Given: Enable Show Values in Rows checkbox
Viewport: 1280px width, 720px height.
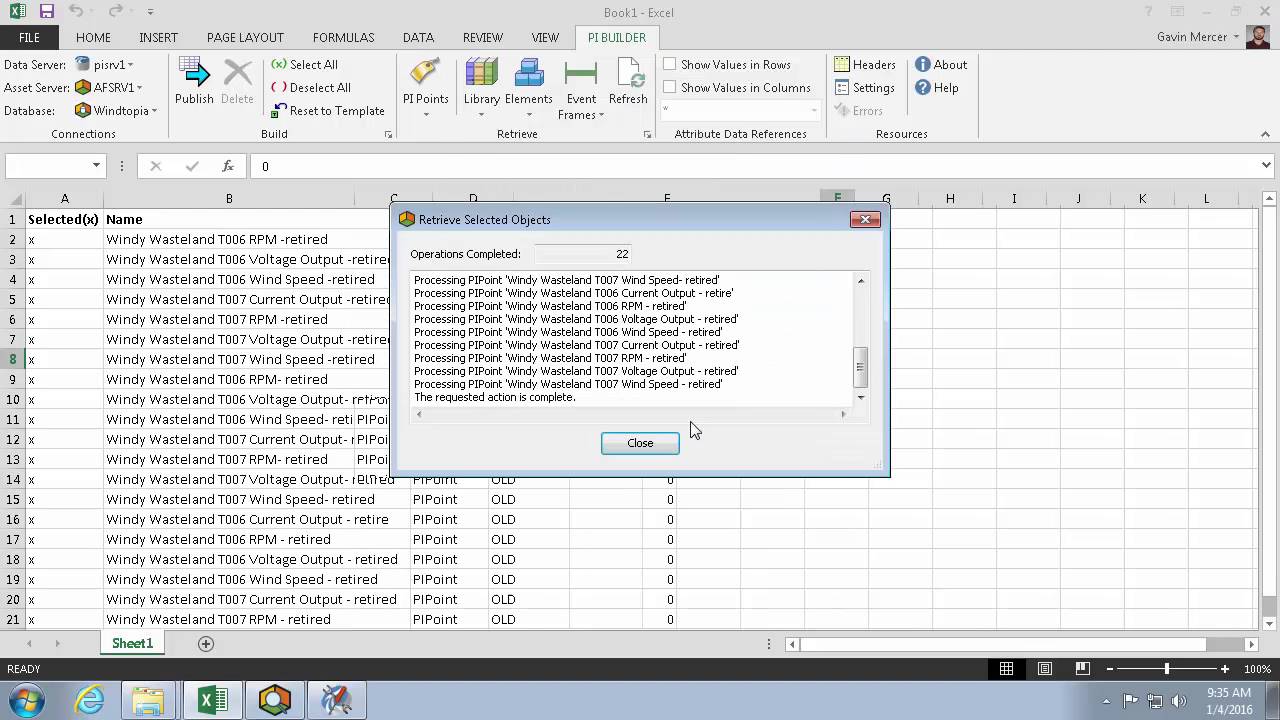Looking at the screenshot, I should point(670,64).
